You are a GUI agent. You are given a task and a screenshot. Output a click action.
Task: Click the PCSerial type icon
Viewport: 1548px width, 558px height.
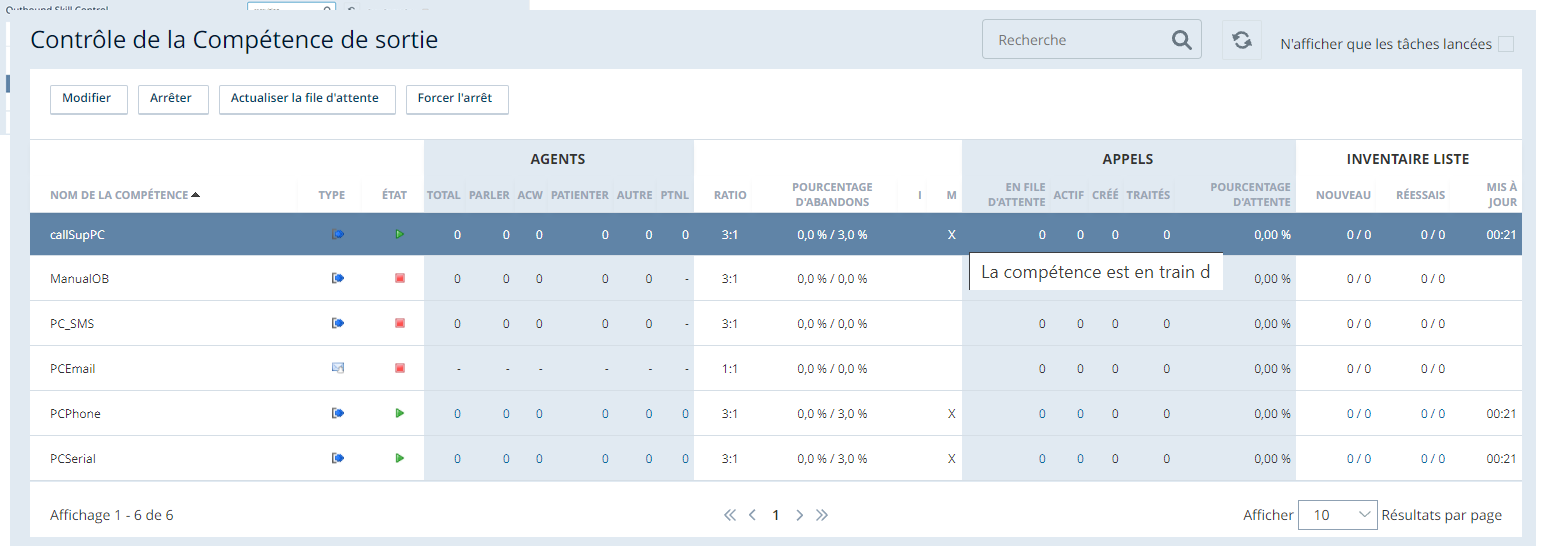338,458
